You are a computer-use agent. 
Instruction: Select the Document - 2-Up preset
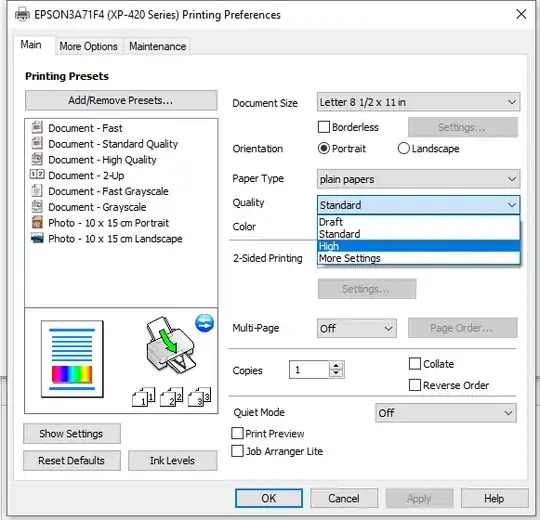pyautogui.click(x=86, y=175)
